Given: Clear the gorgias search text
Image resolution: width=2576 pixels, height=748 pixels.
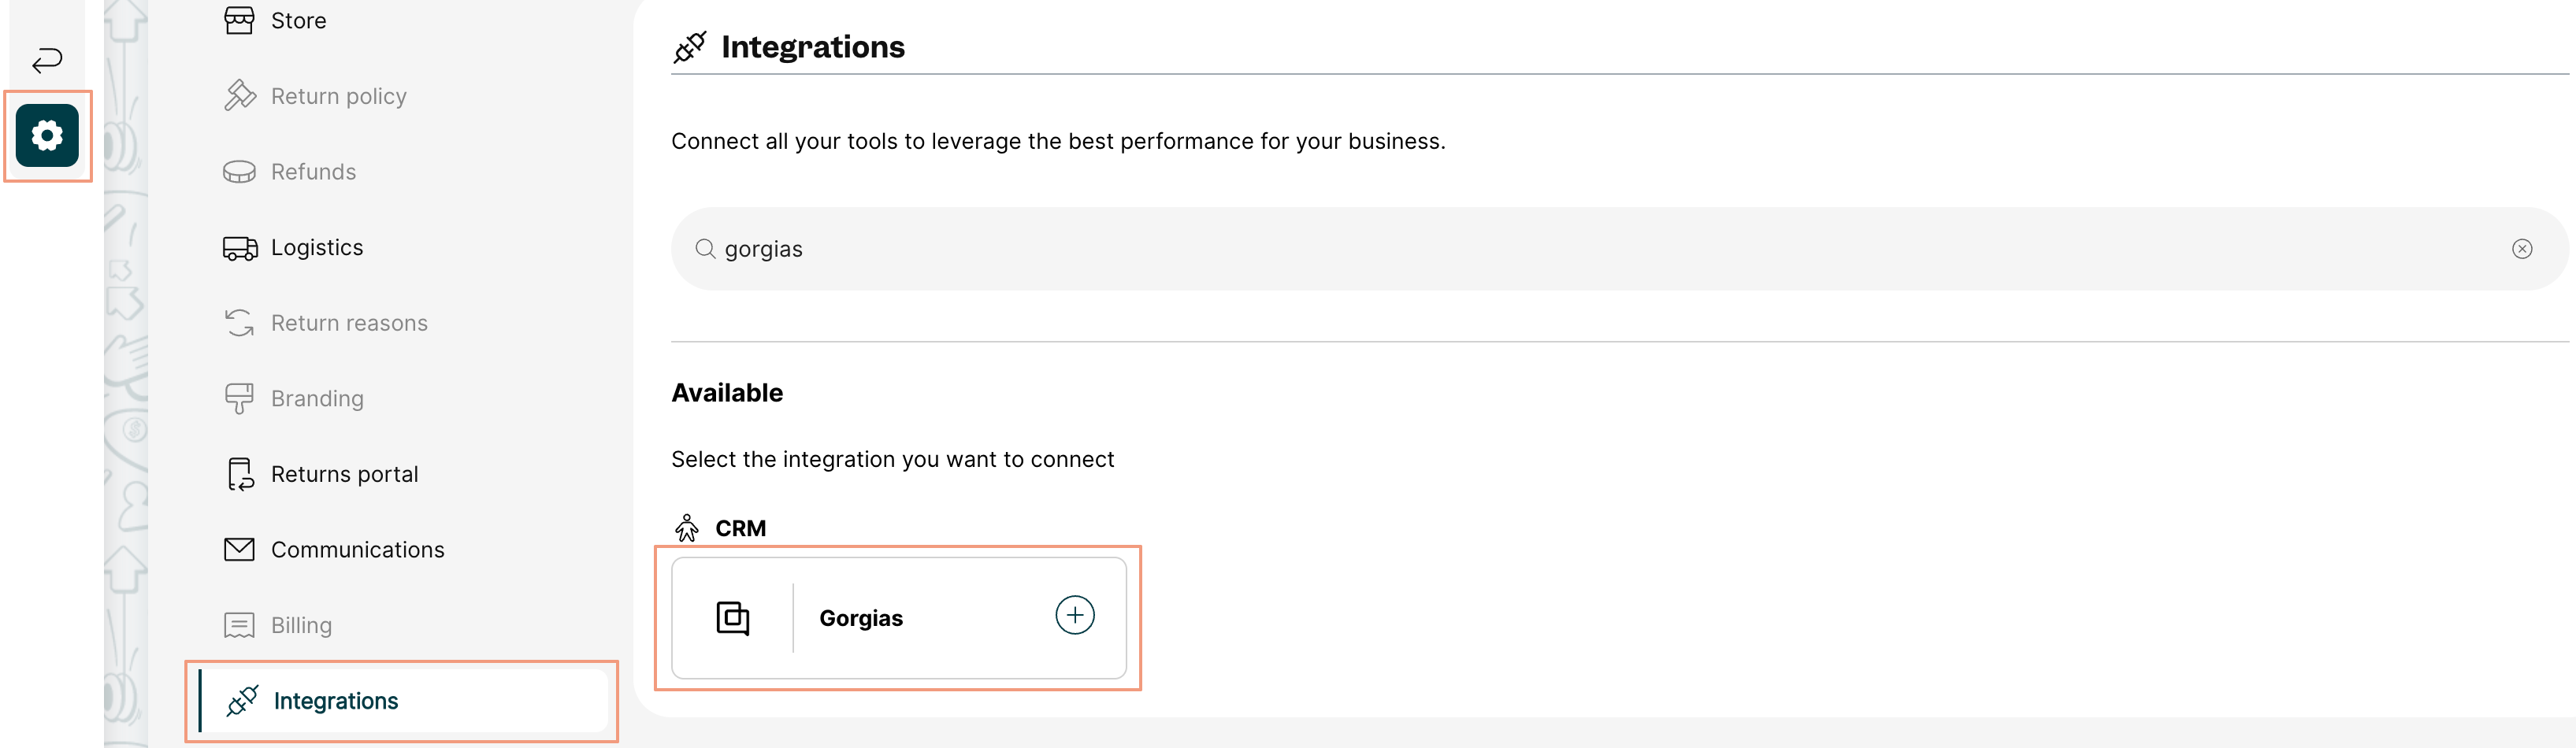Looking at the screenshot, I should pyautogui.click(x=2521, y=249).
